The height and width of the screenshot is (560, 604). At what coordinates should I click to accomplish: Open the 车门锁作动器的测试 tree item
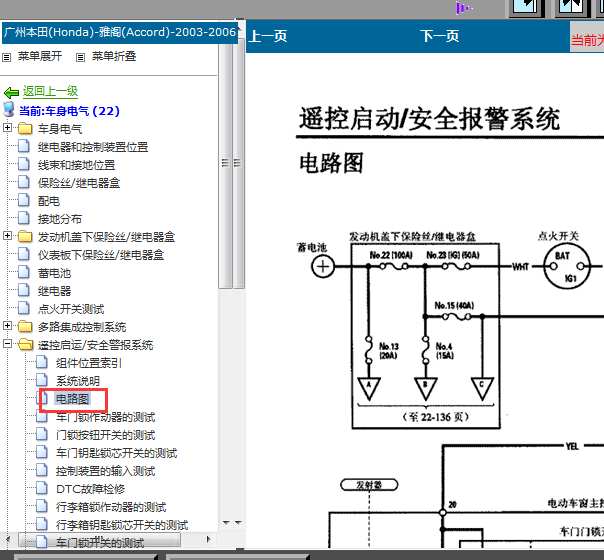(x=106, y=417)
